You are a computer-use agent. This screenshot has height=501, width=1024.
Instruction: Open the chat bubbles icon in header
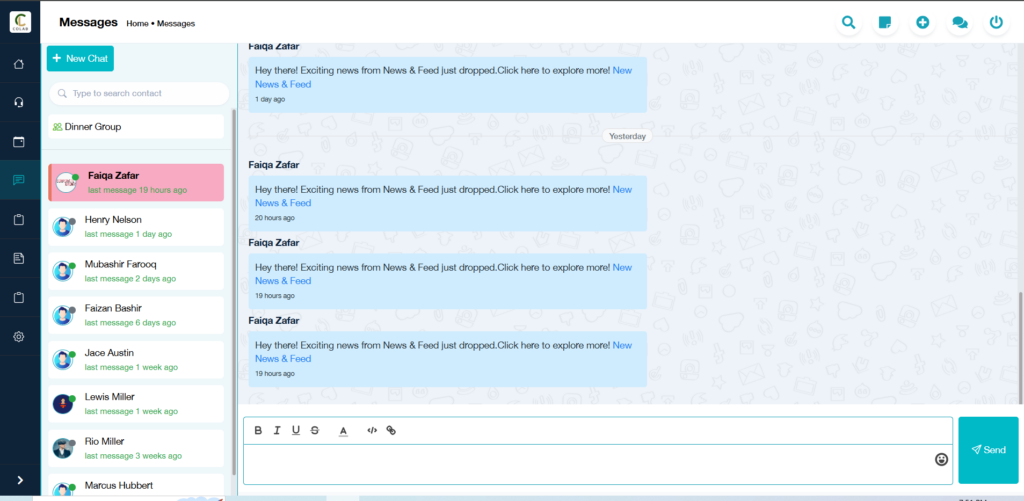959,23
